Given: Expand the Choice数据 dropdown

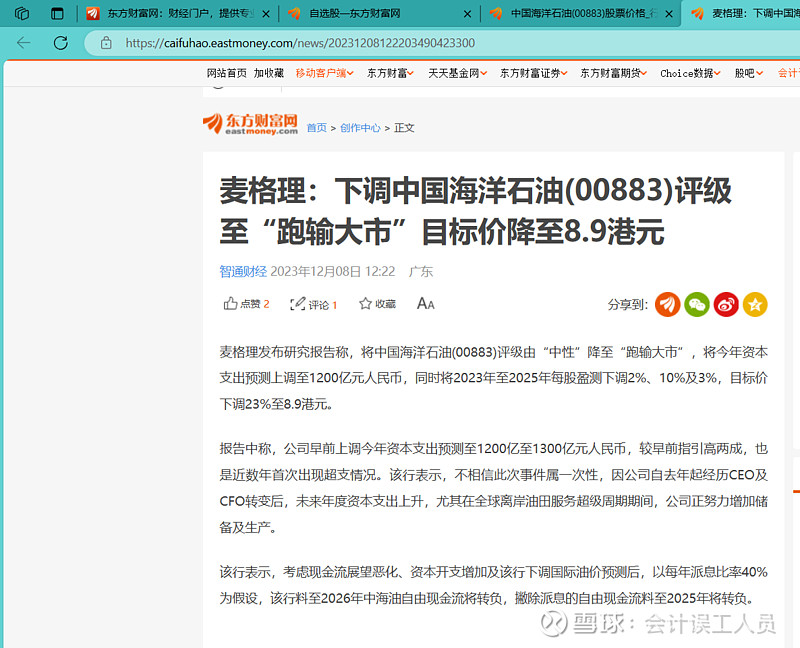Looking at the screenshot, I should point(690,73).
